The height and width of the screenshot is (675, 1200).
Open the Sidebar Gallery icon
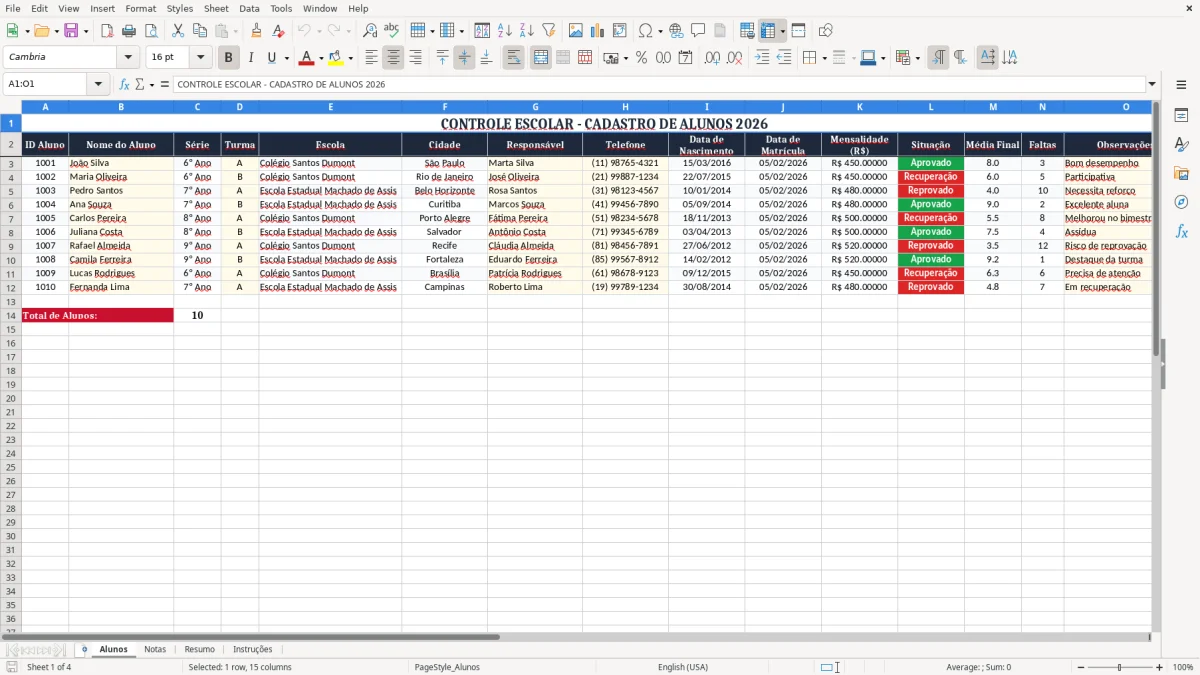[1181, 174]
